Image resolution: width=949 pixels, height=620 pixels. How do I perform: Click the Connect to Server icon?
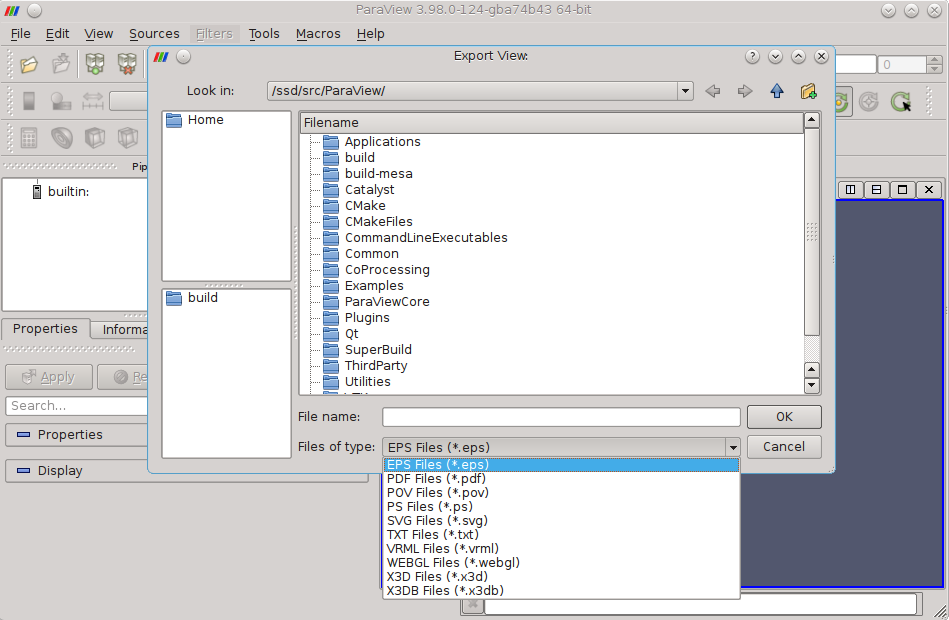[93, 62]
